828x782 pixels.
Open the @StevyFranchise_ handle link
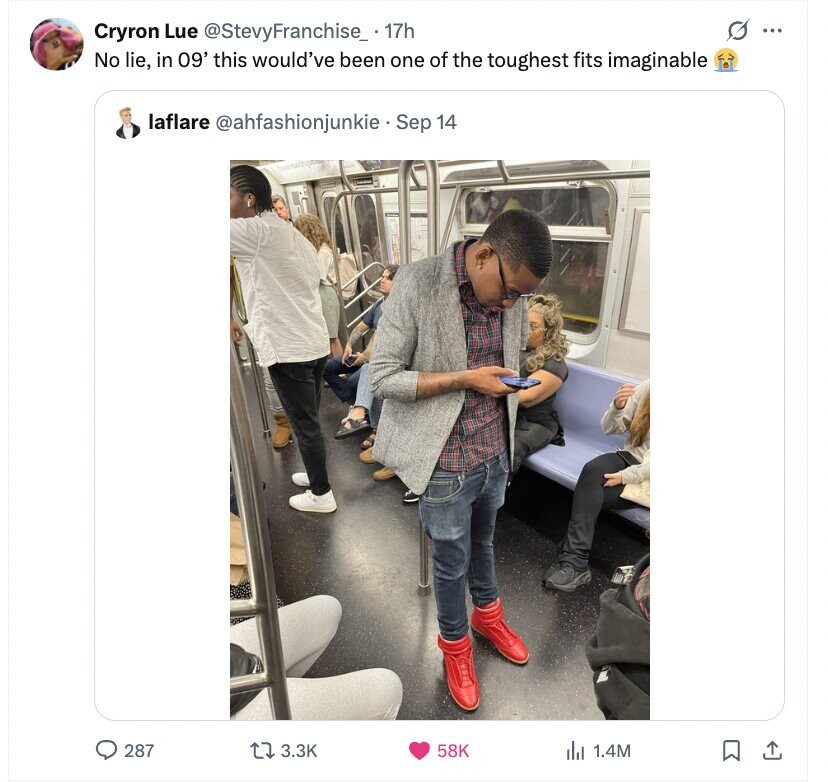286,31
